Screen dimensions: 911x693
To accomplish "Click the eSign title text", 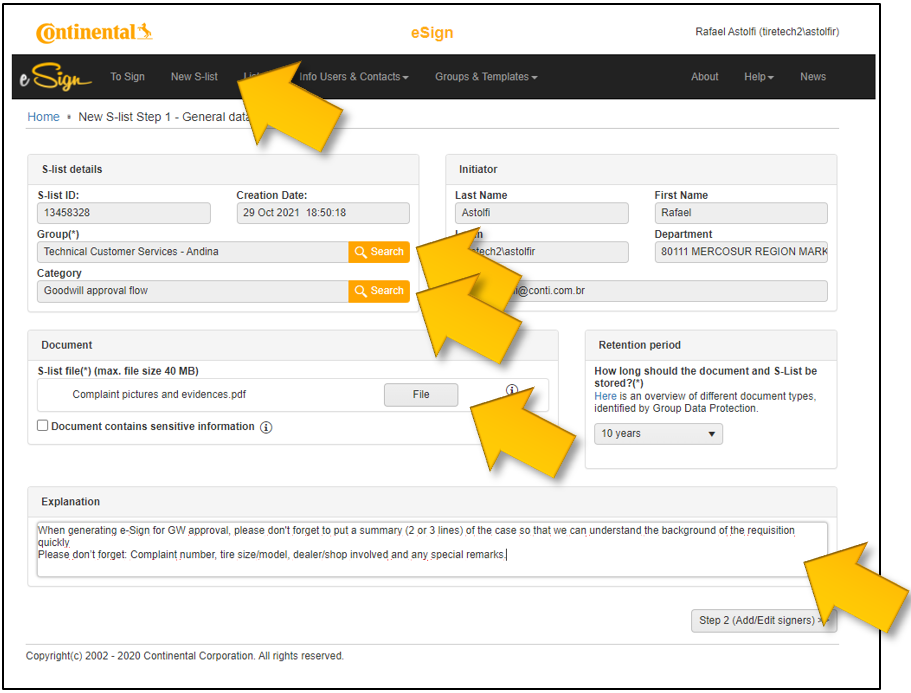I will (x=432, y=33).
